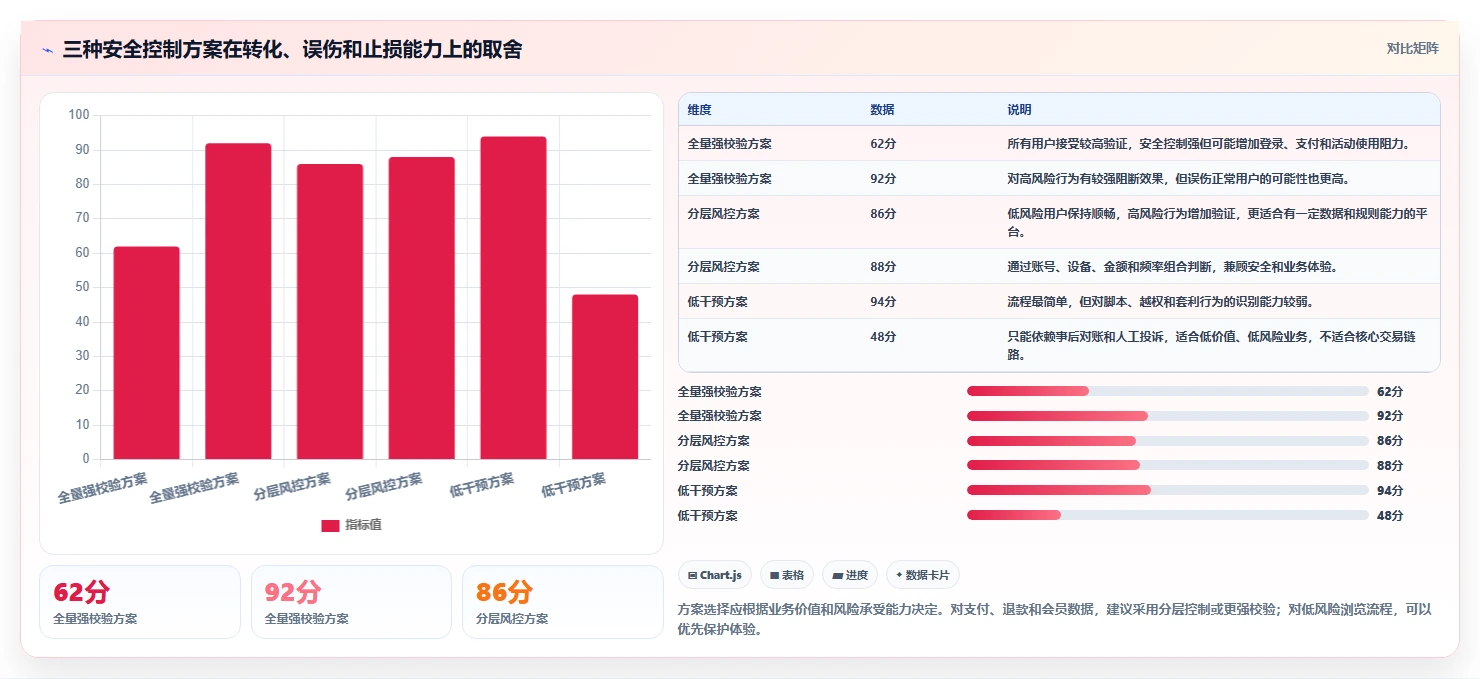
Task: Click the lightning icon beside the page title
Action: (x=47, y=50)
